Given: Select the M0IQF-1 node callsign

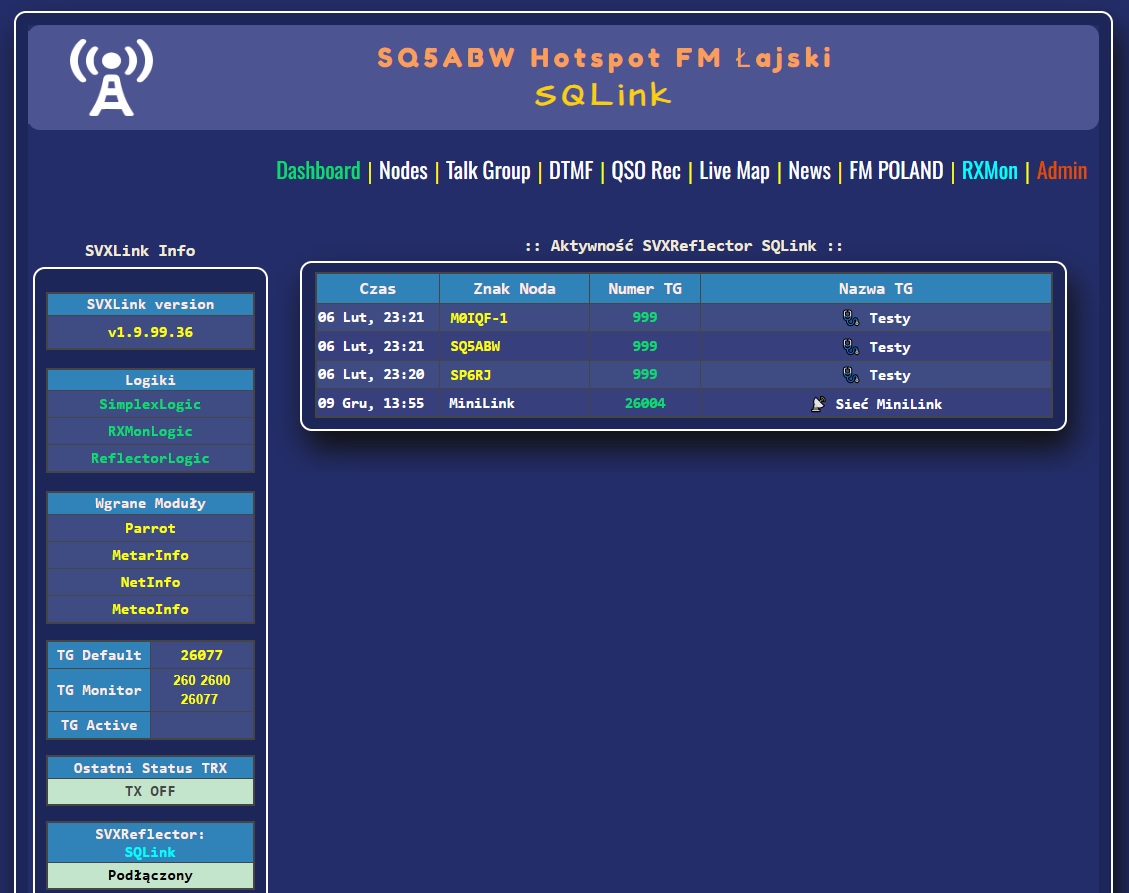Looking at the screenshot, I should [x=479, y=318].
